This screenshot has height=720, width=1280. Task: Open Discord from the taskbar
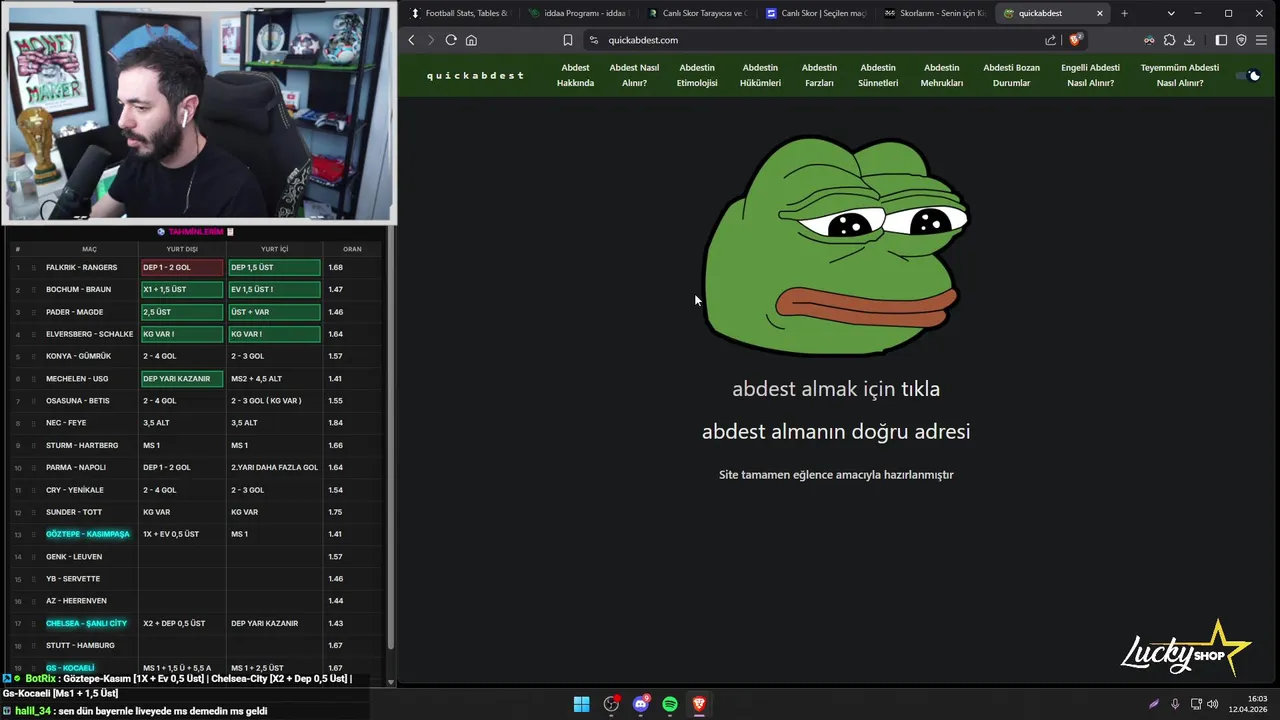641,704
